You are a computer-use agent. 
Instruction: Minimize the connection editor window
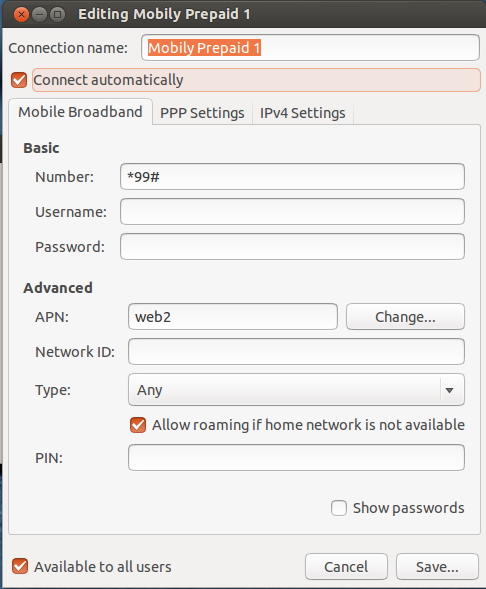(x=39, y=15)
